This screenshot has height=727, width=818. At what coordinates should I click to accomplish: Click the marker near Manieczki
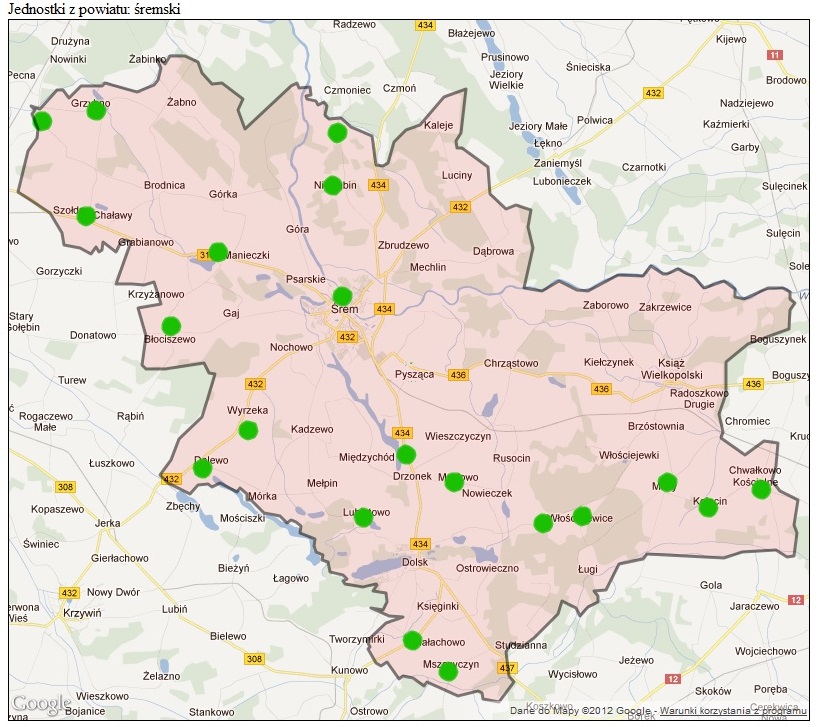coord(218,252)
